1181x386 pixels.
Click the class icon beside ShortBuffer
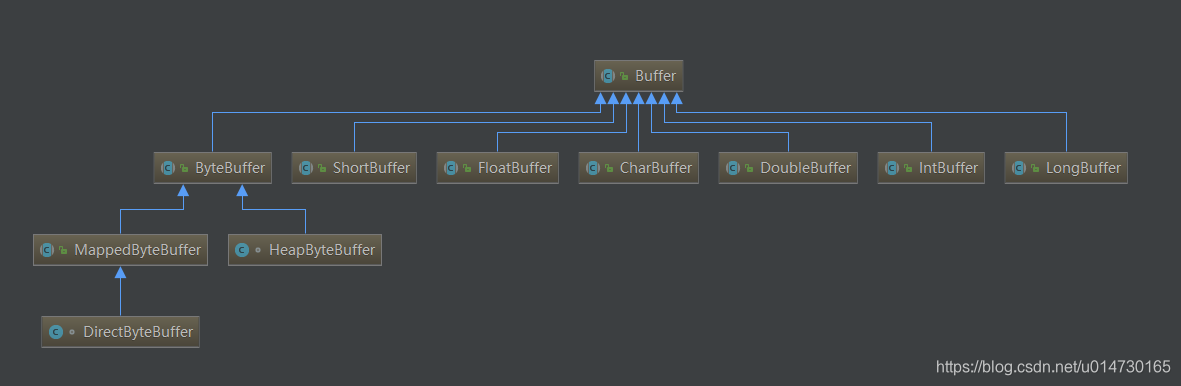click(x=306, y=168)
